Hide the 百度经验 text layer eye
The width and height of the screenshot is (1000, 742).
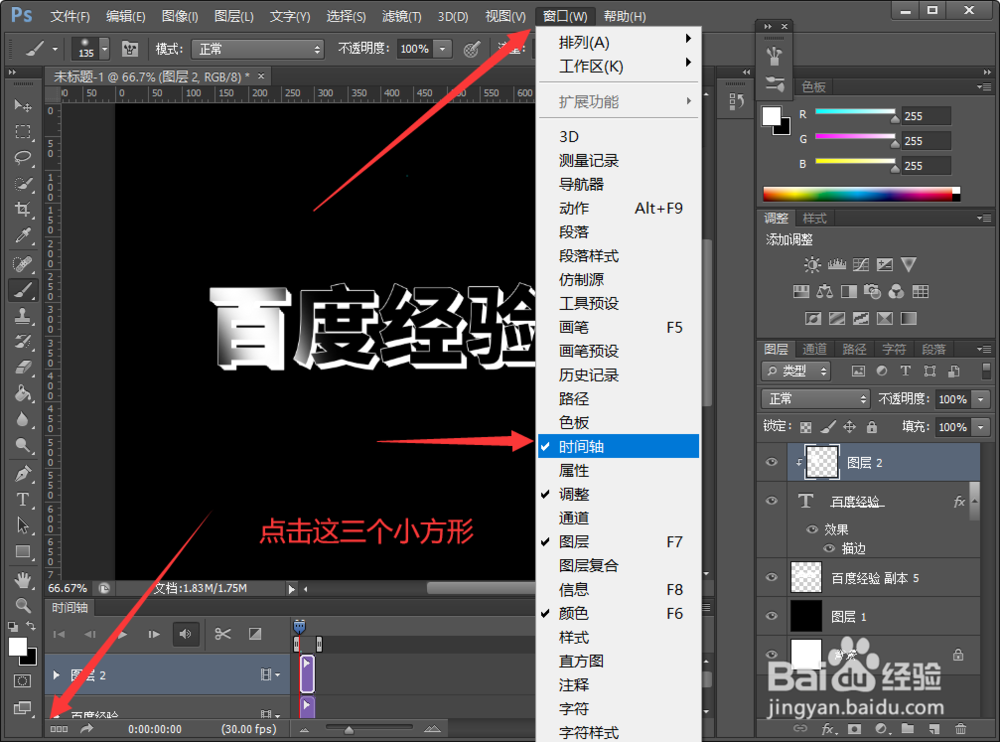pyautogui.click(x=772, y=501)
